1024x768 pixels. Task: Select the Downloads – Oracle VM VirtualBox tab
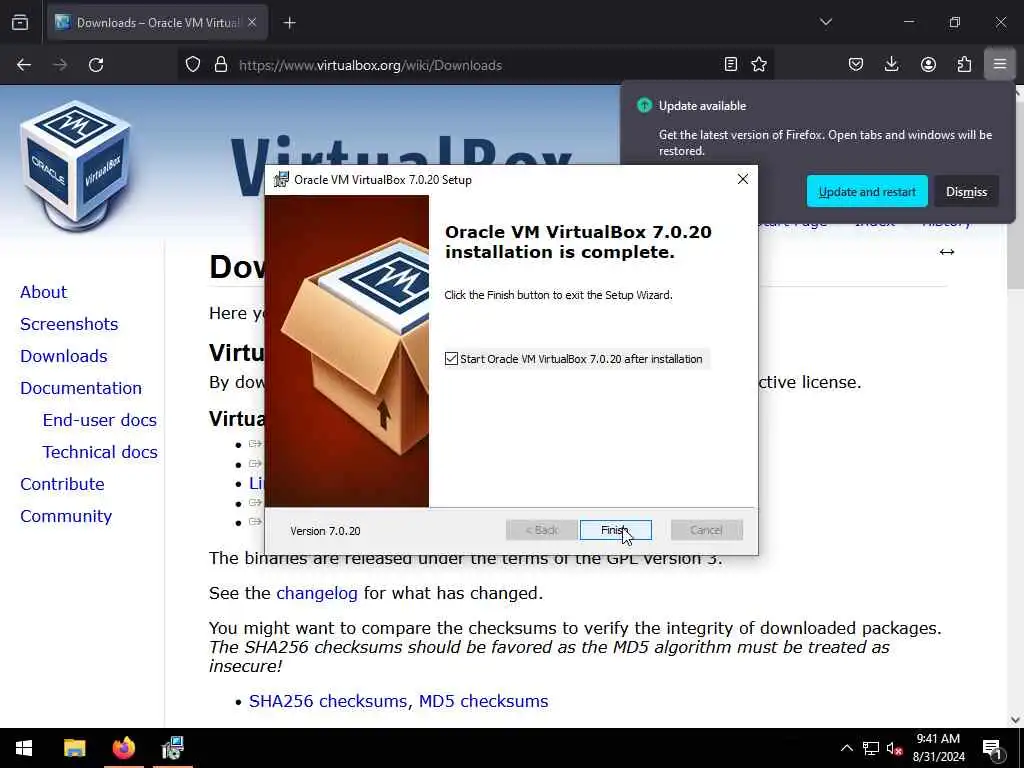[157, 23]
